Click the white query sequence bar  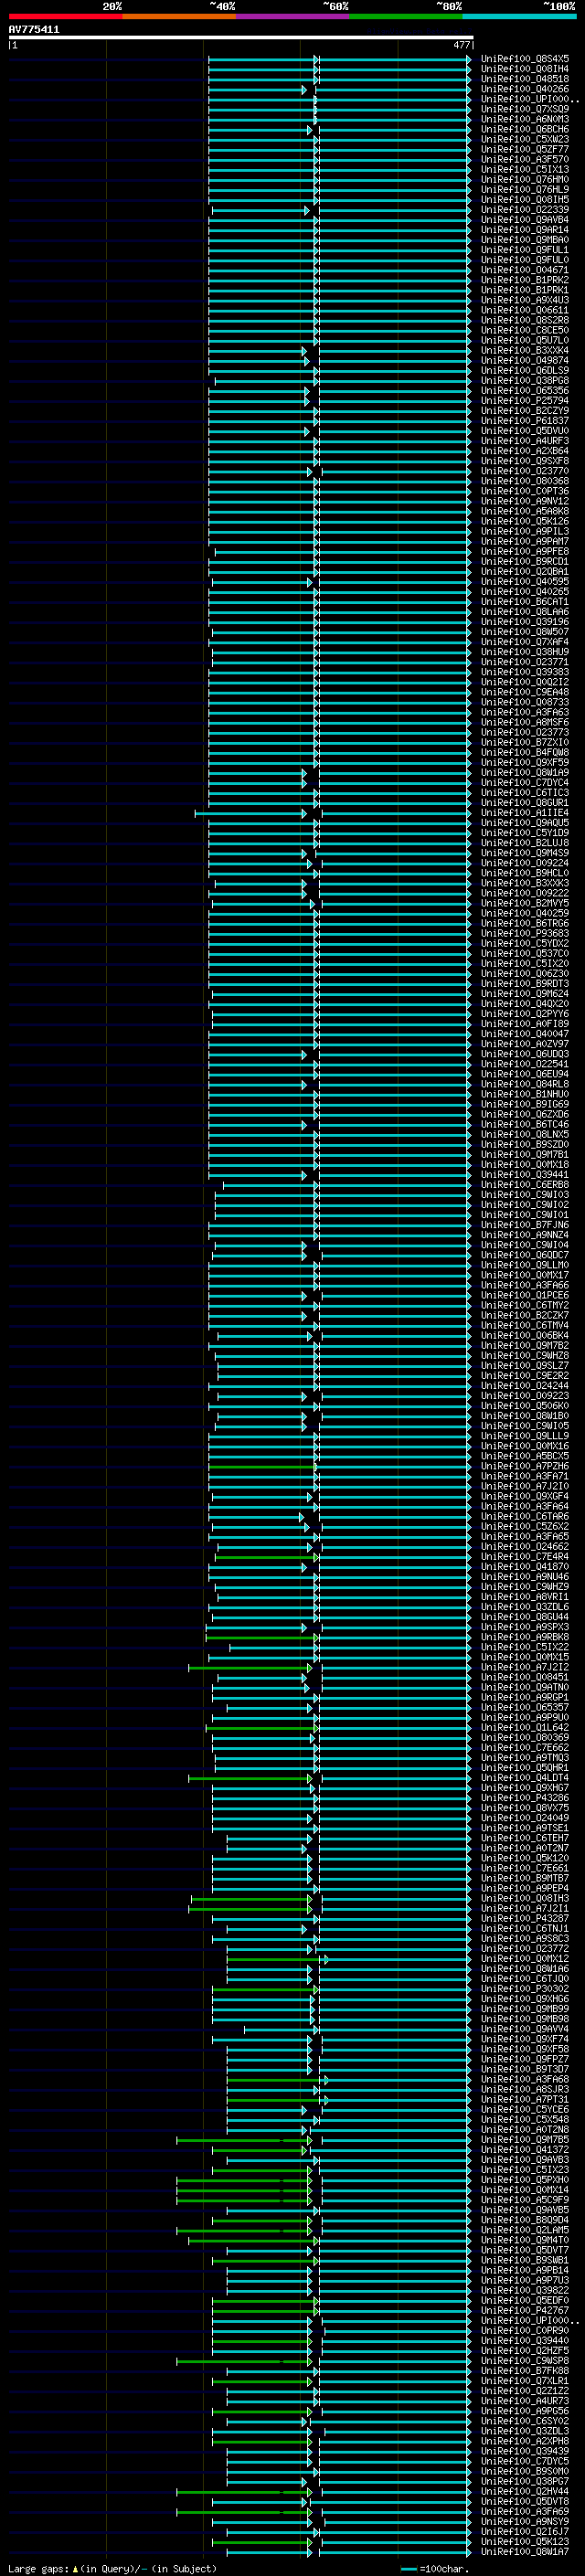click(241, 38)
